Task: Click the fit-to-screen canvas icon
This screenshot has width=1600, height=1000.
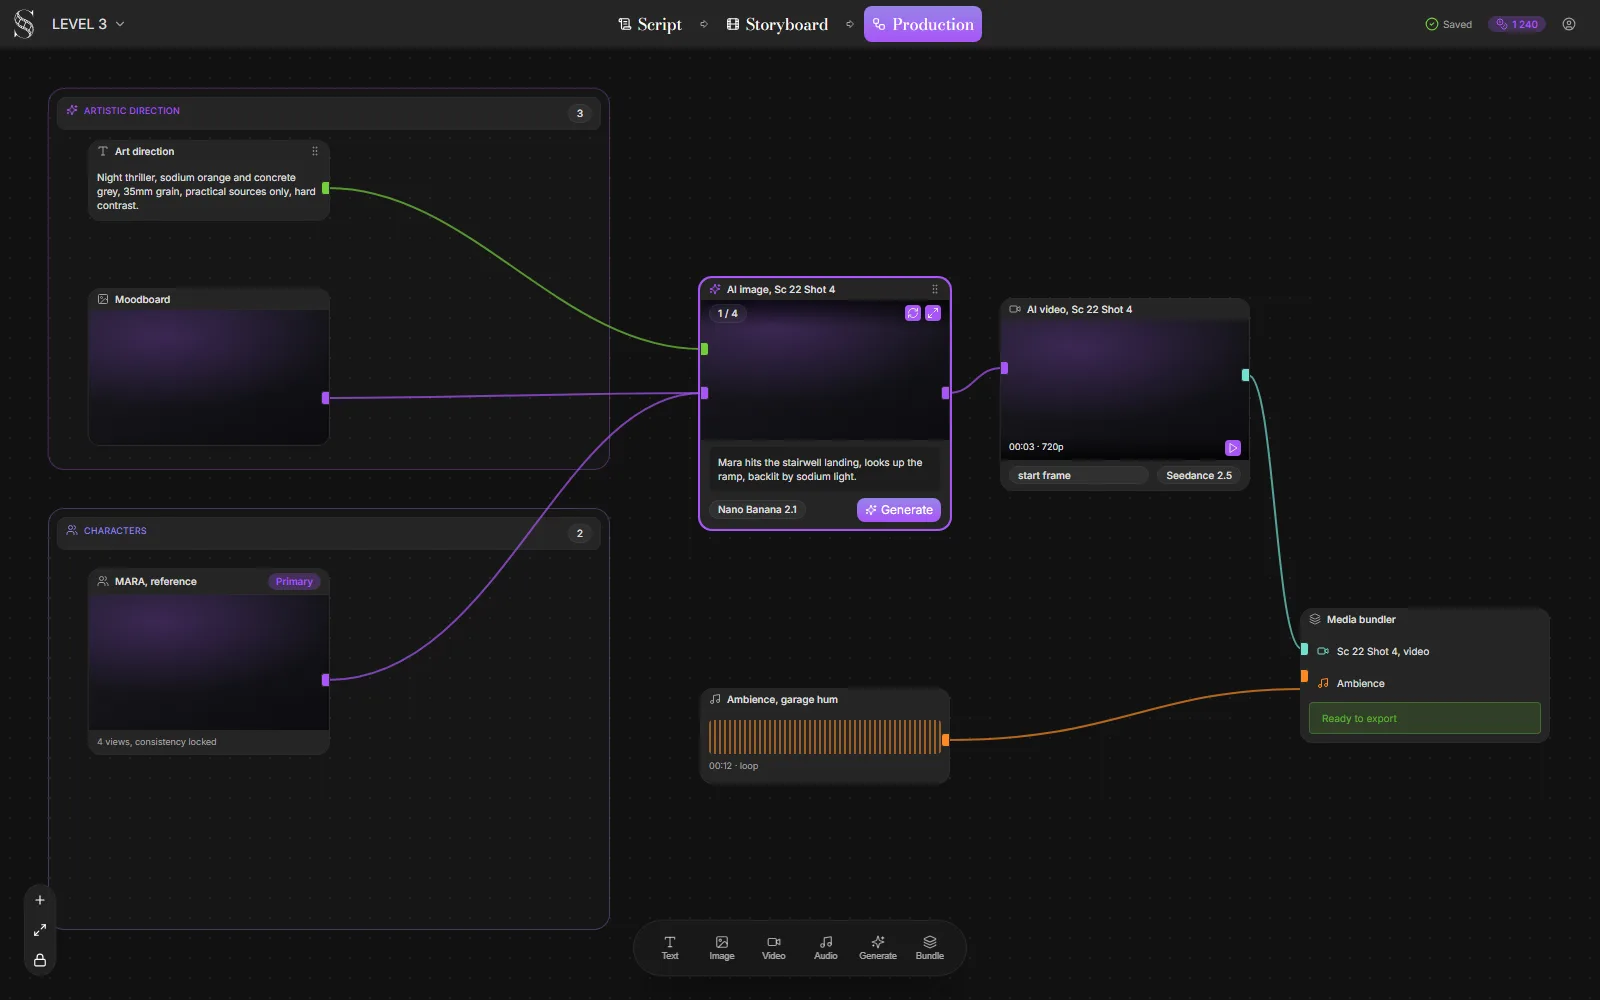Action: click(40, 930)
